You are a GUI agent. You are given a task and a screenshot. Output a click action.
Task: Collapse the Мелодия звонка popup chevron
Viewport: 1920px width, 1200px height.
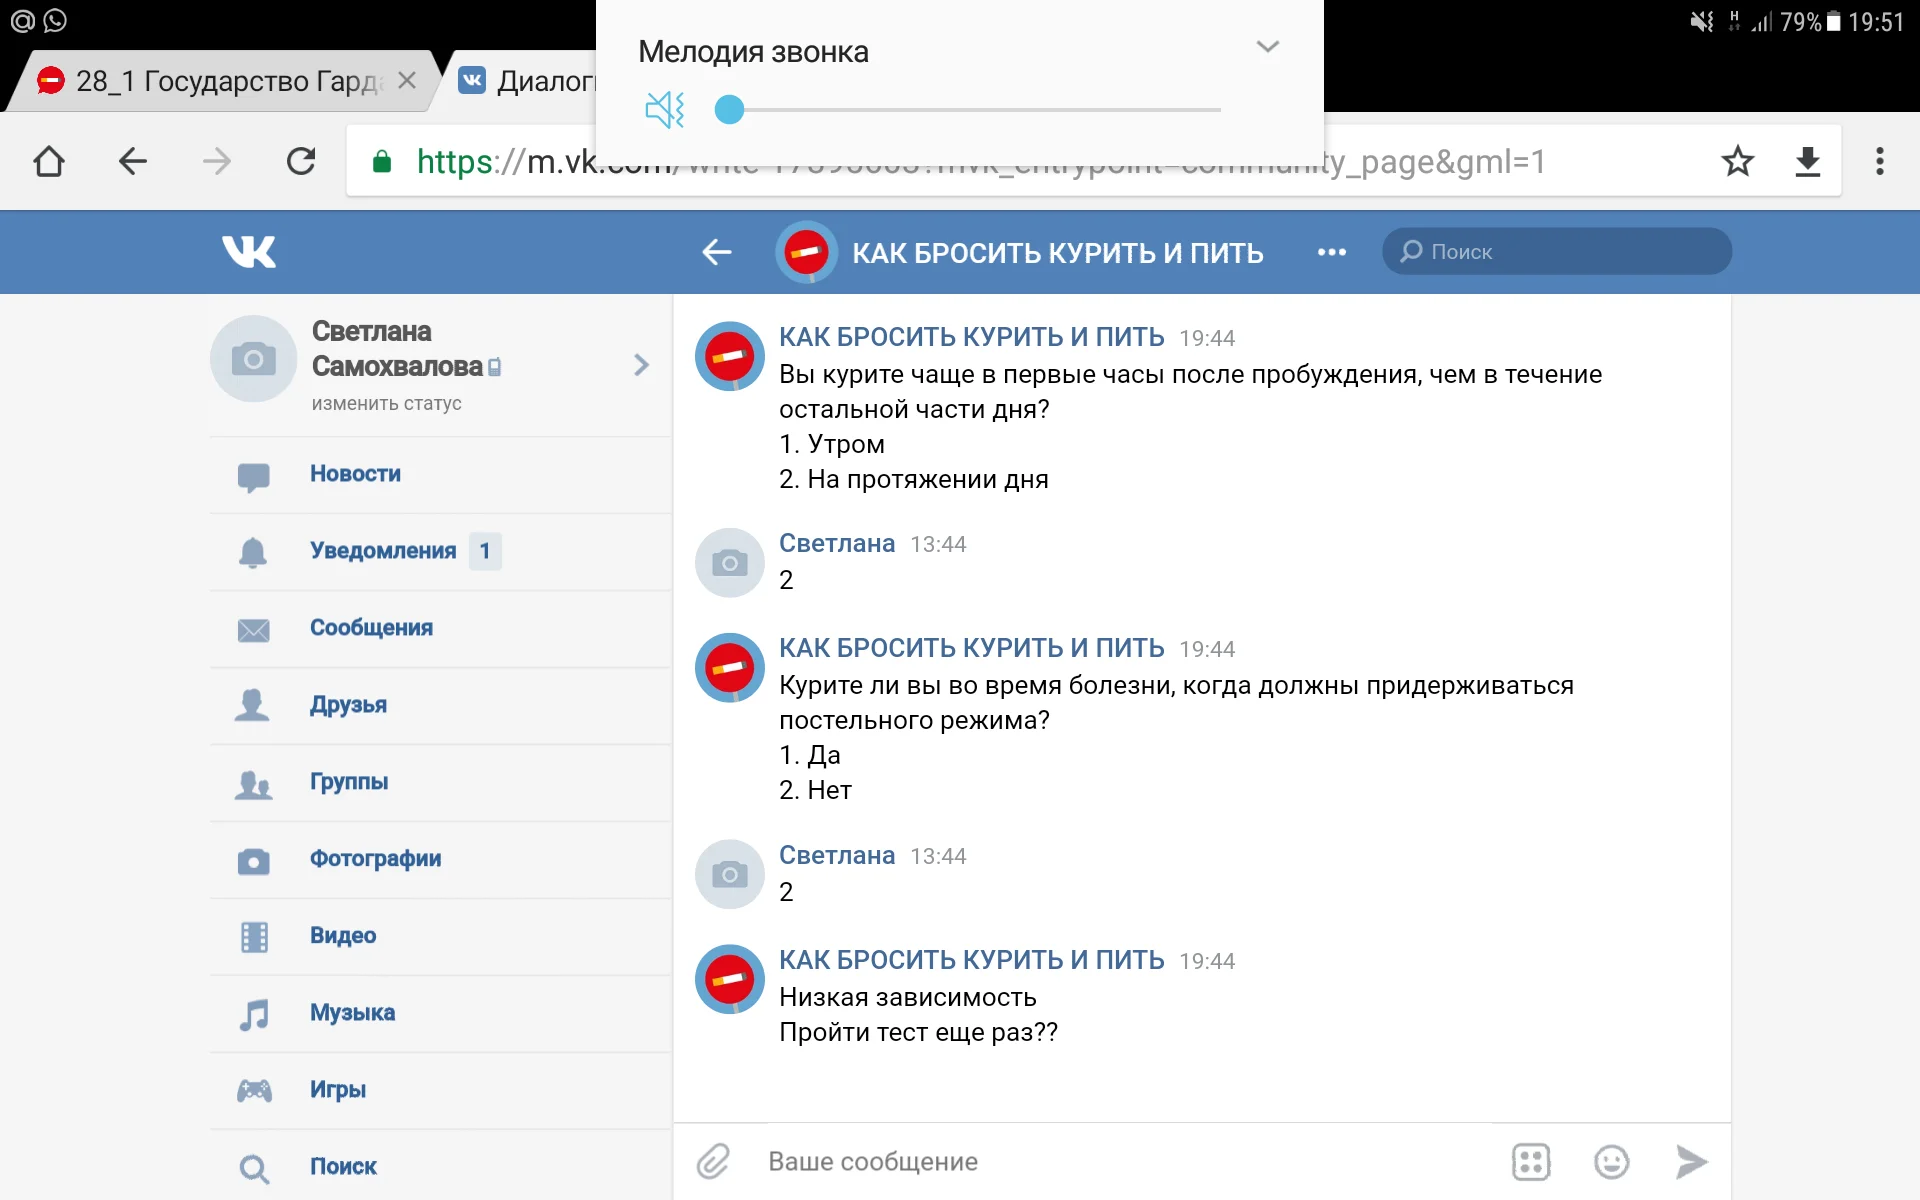pos(1267,45)
